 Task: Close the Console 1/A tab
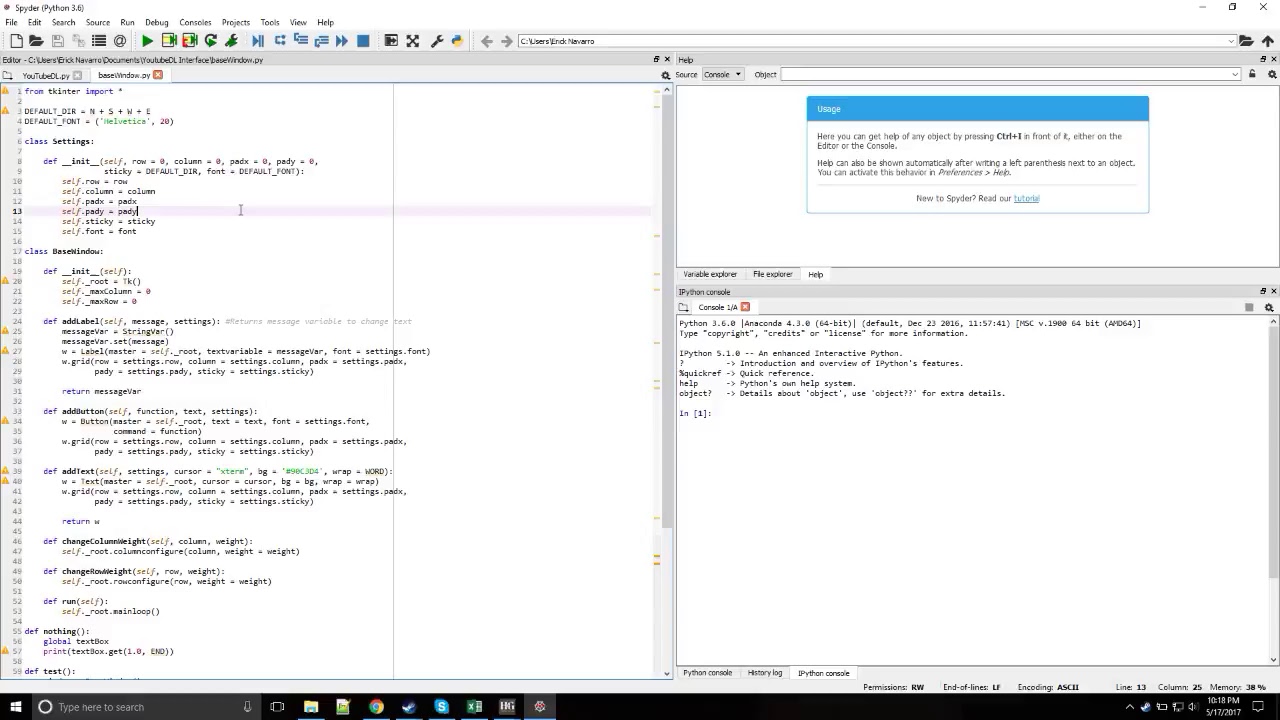(x=744, y=307)
